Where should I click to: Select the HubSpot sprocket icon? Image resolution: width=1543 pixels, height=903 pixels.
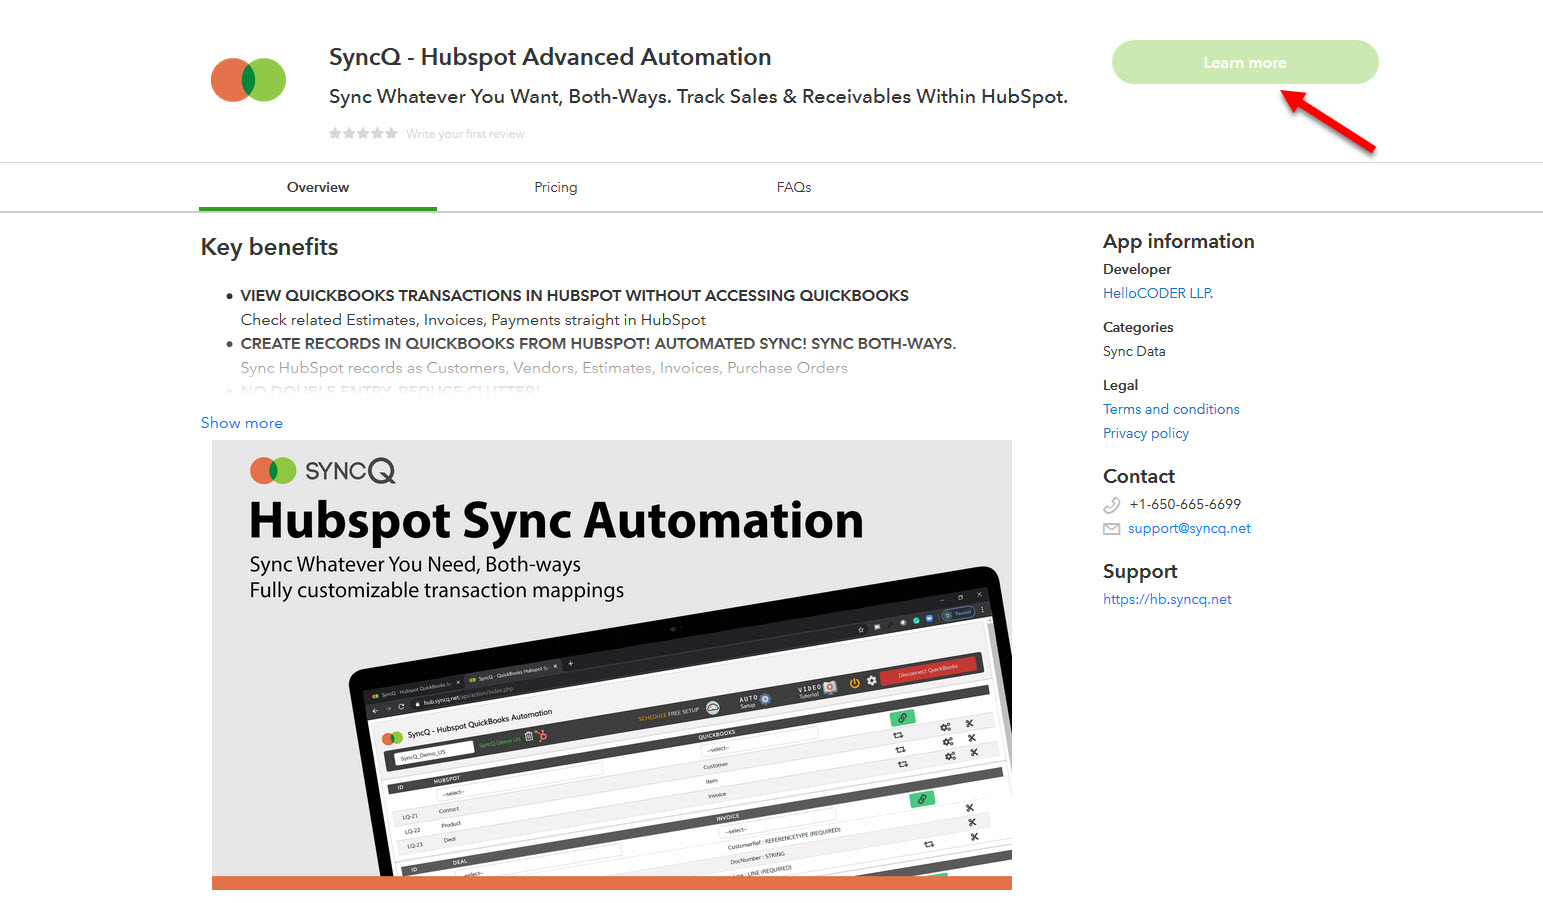(542, 735)
